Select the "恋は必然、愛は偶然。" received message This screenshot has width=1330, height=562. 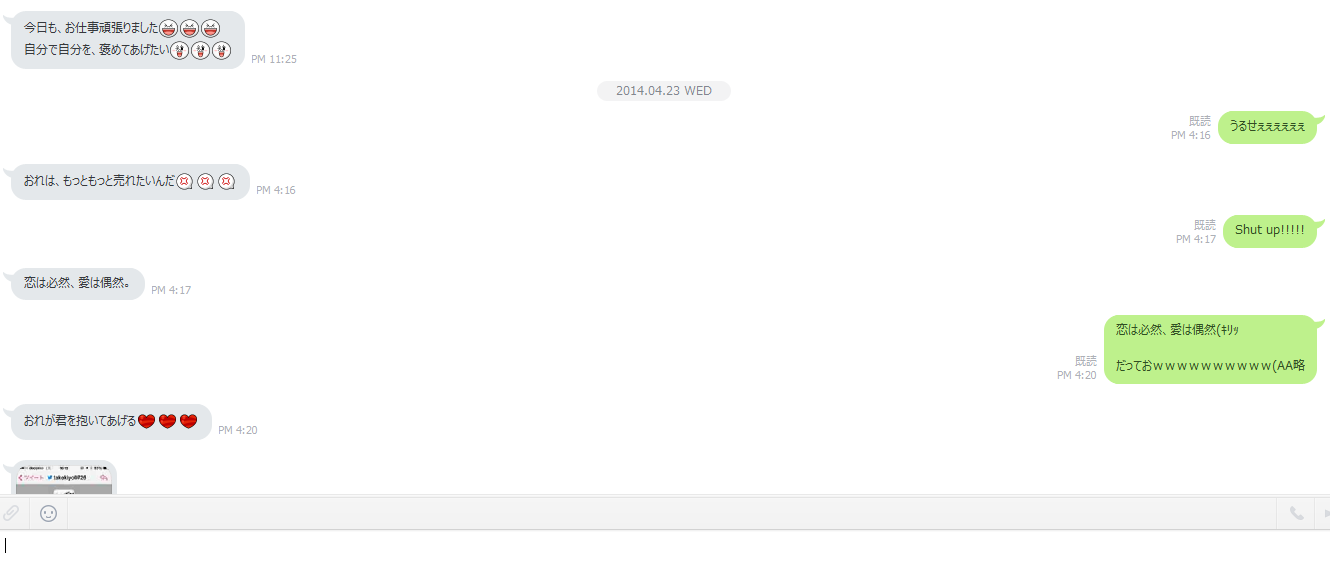point(78,283)
